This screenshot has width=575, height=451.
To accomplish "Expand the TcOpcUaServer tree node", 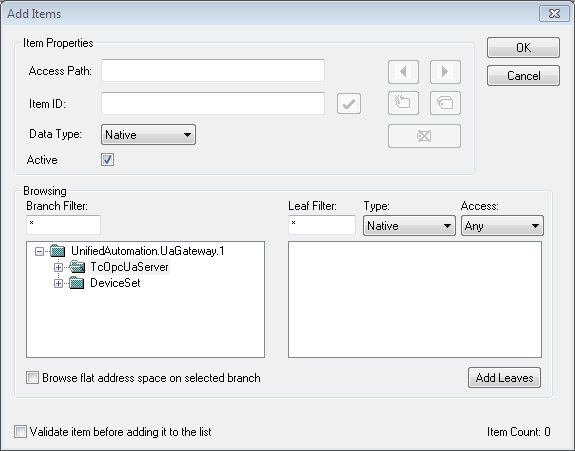I will [x=58, y=267].
